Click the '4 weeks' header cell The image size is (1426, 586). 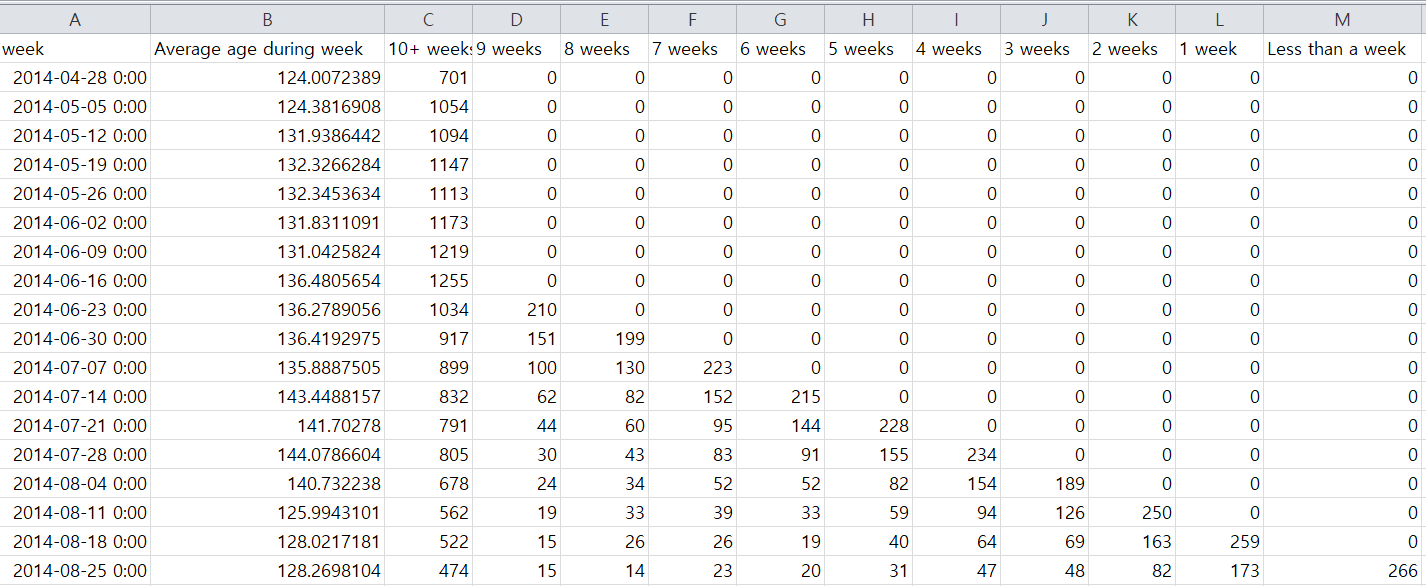956,48
